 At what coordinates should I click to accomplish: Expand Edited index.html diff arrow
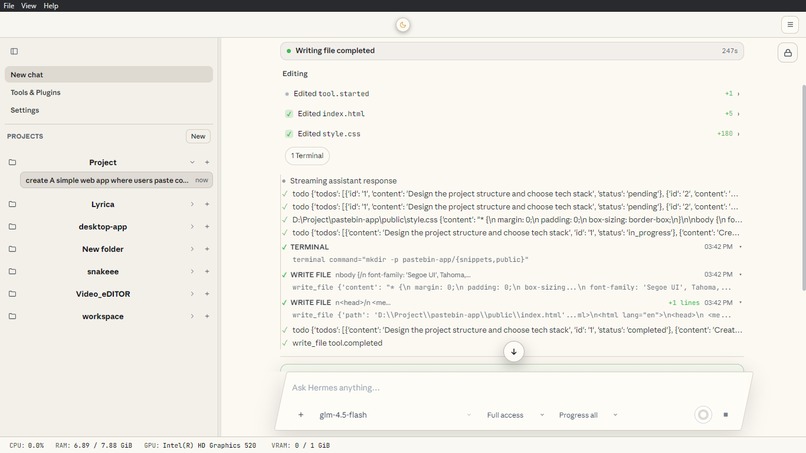[x=739, y=114]
